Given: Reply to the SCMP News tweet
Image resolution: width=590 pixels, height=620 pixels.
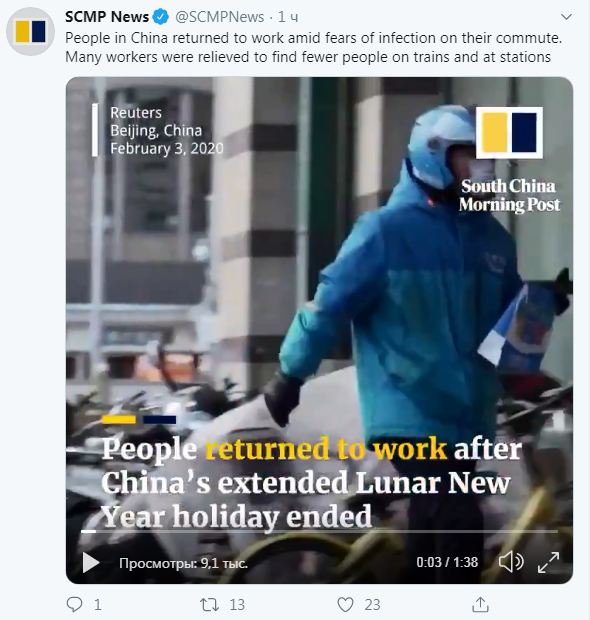Looking at the screenshot, I should click(x=74, y=604).
